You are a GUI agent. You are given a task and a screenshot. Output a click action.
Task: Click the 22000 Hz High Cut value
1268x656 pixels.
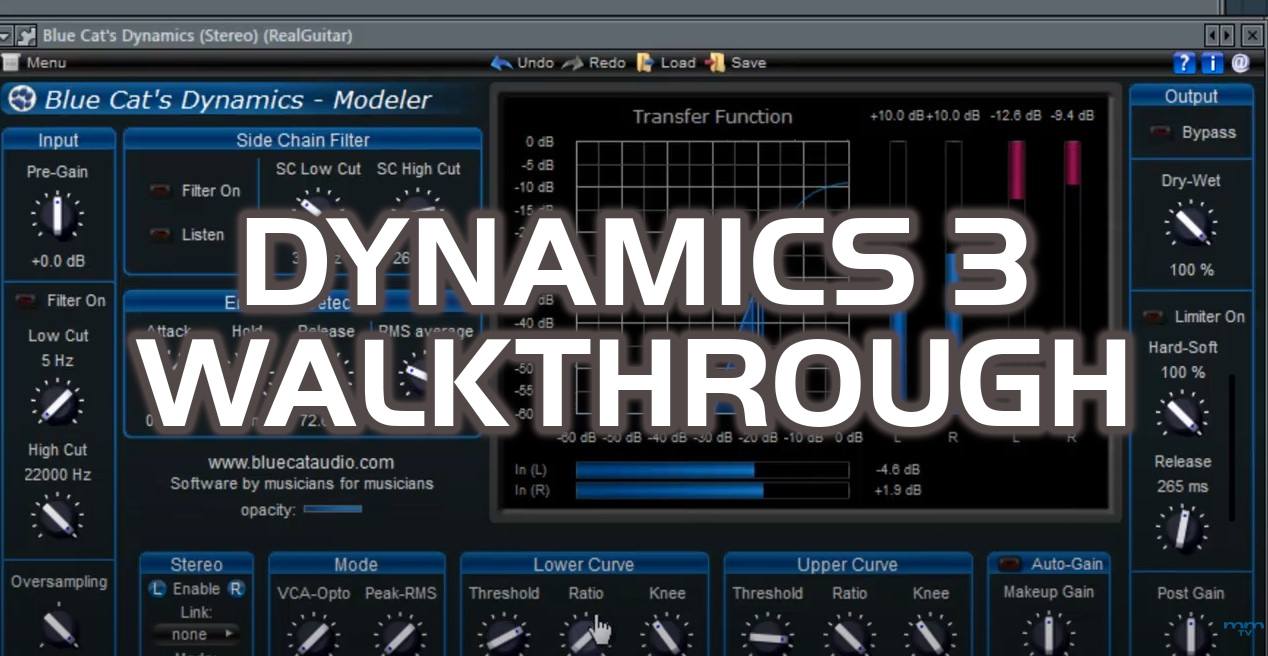(57, 474)
